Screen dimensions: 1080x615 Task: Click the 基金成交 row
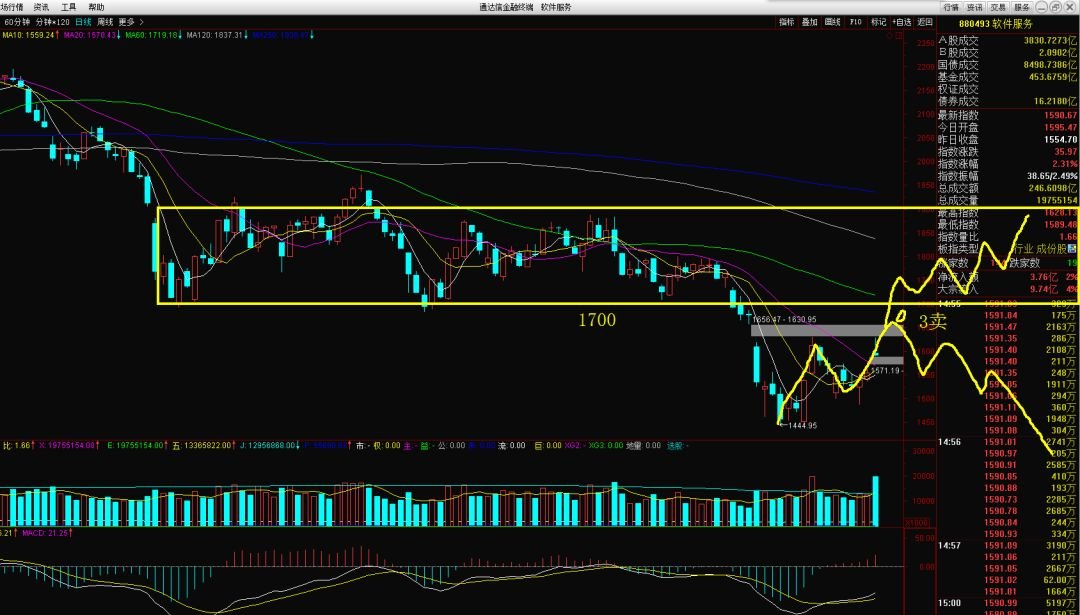1008,76
